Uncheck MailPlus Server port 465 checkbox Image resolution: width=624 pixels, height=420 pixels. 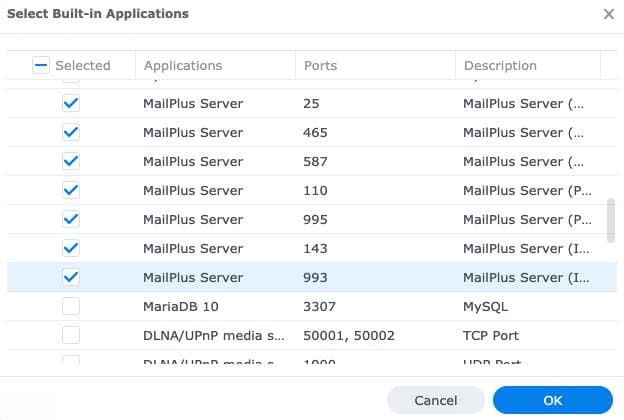(x=71, y=133)
